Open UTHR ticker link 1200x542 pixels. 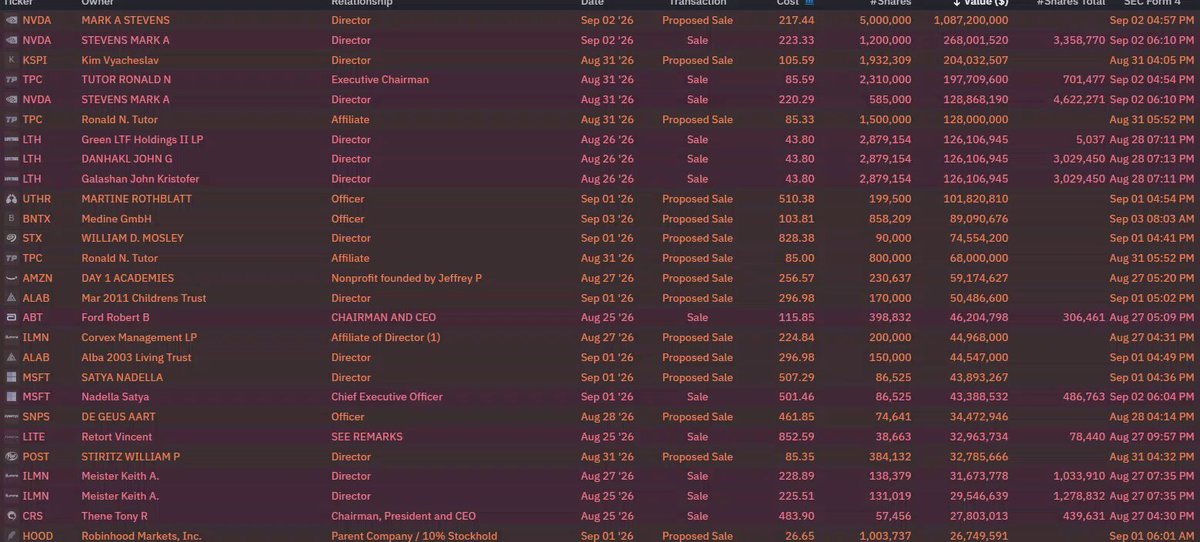click(x=37, y=199)
